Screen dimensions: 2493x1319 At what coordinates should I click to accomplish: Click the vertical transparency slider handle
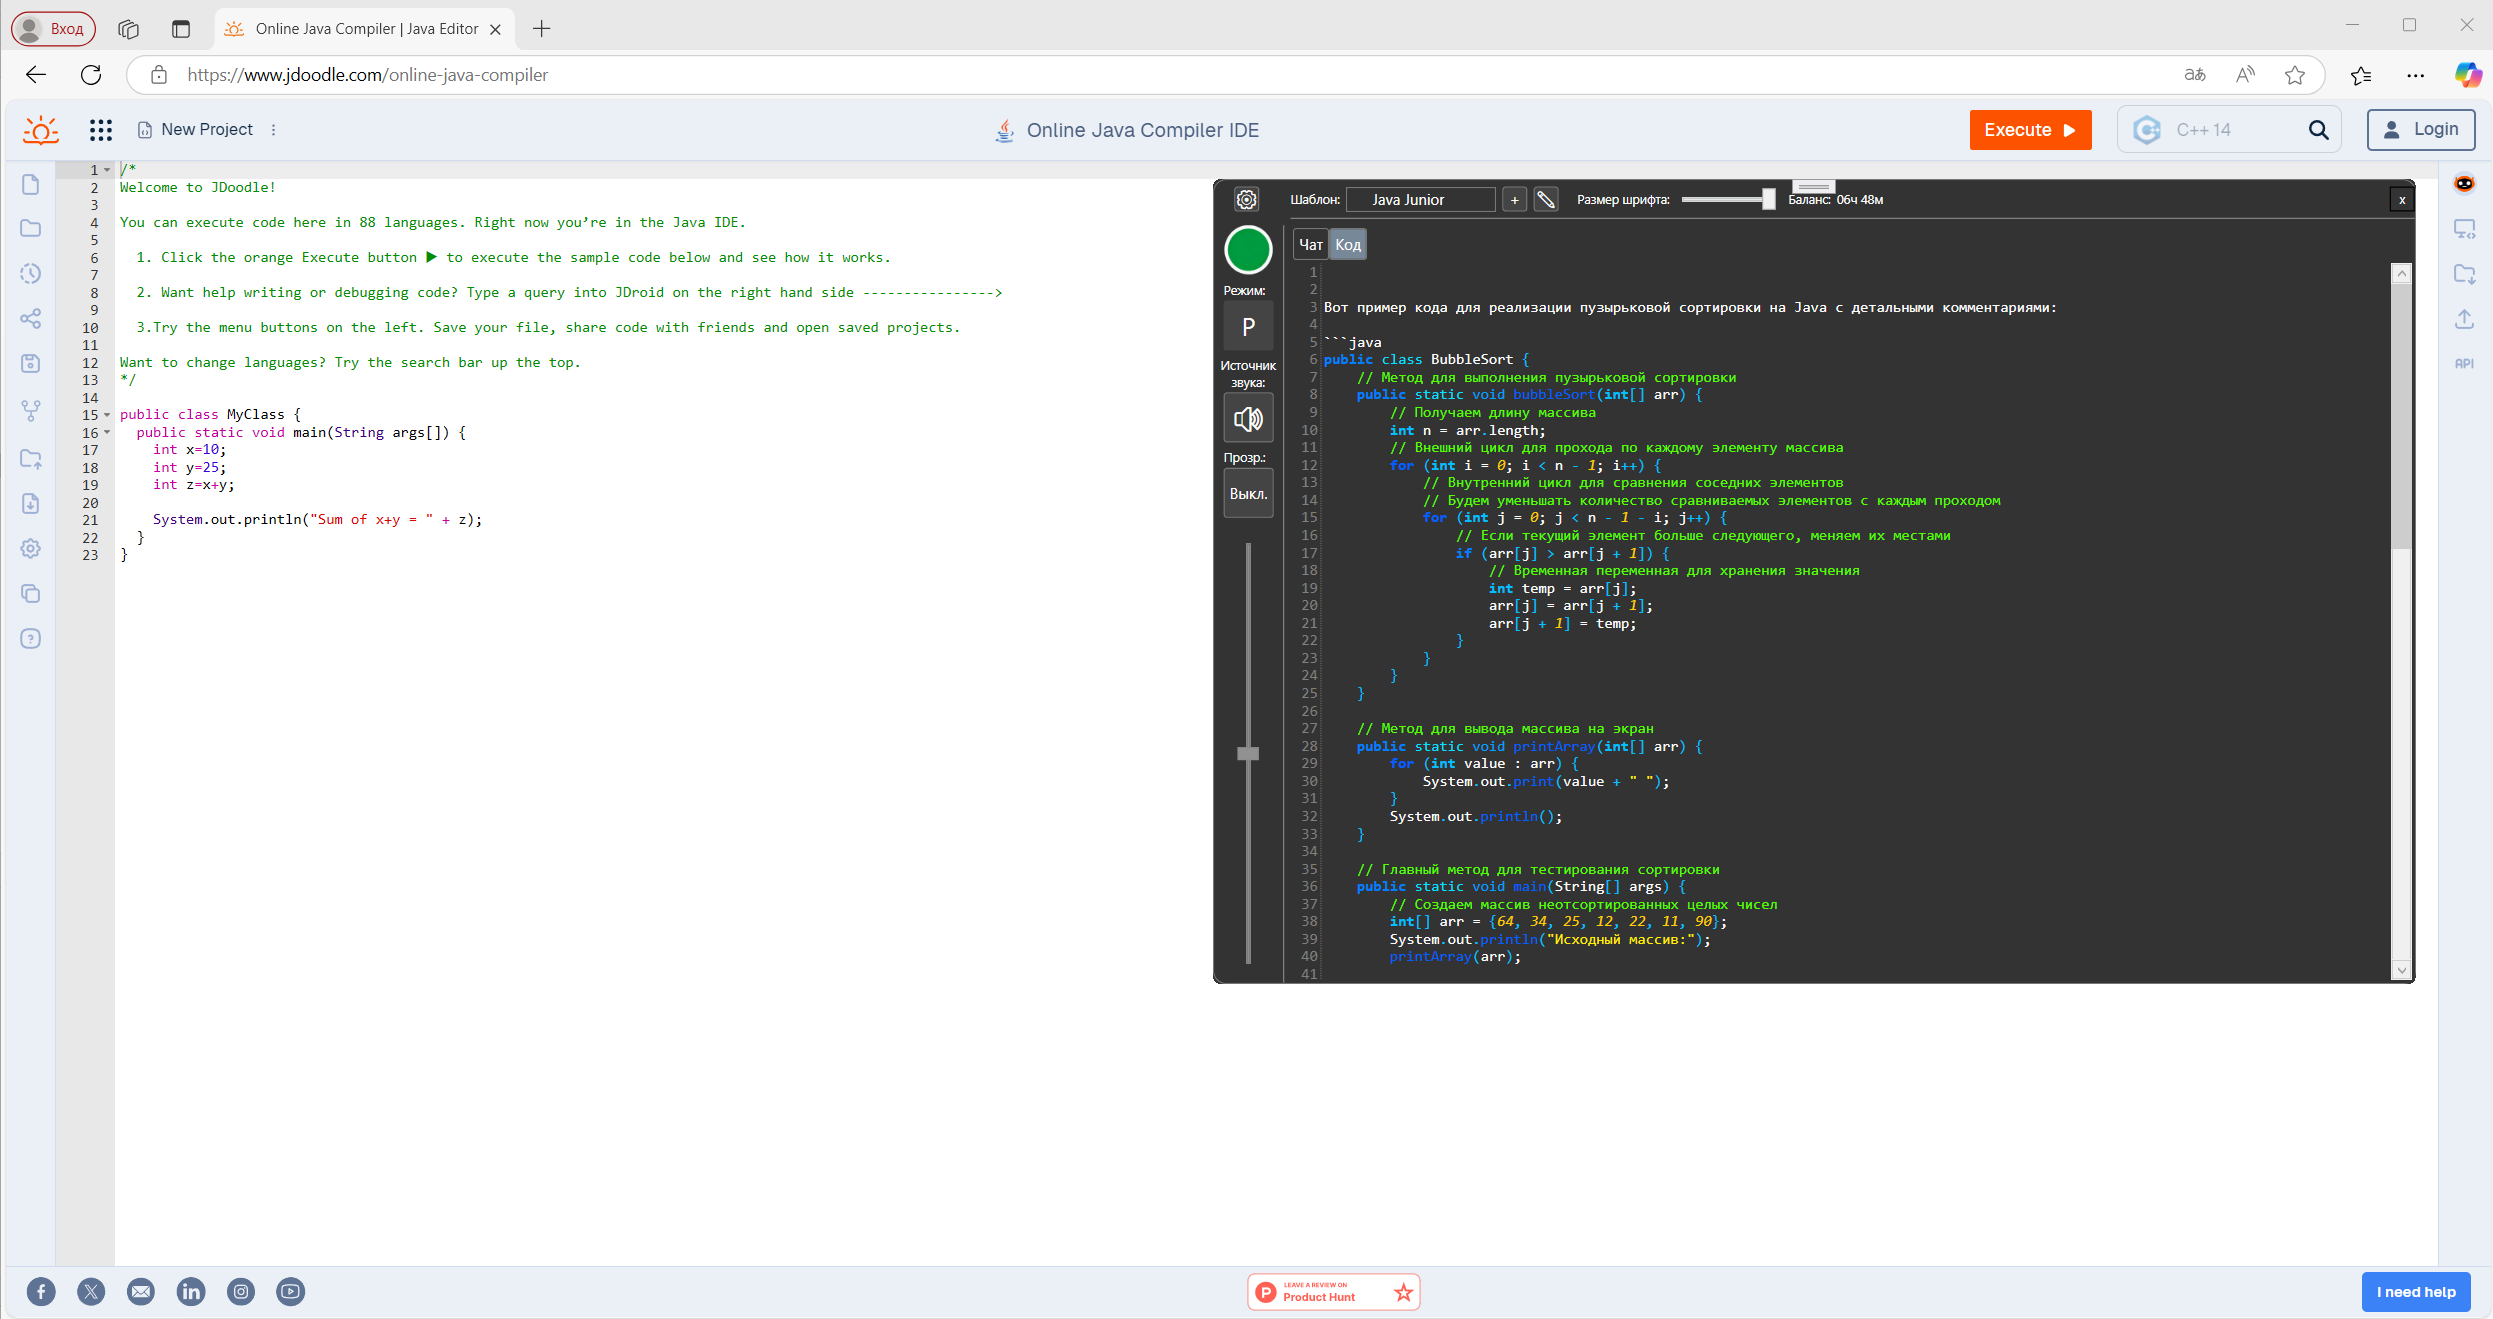(x=1248, y=754)
